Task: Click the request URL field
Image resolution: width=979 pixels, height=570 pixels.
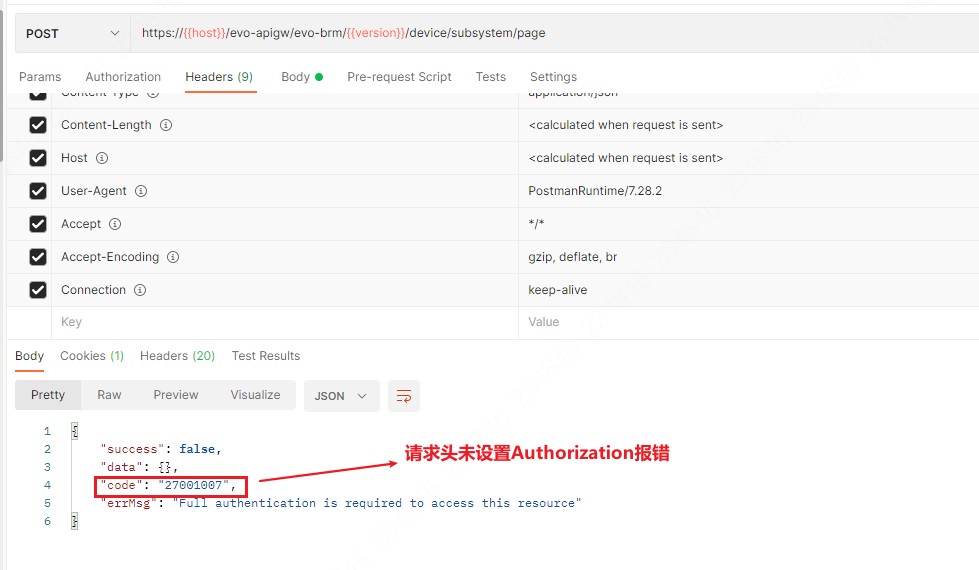Action: pos(550,33)
